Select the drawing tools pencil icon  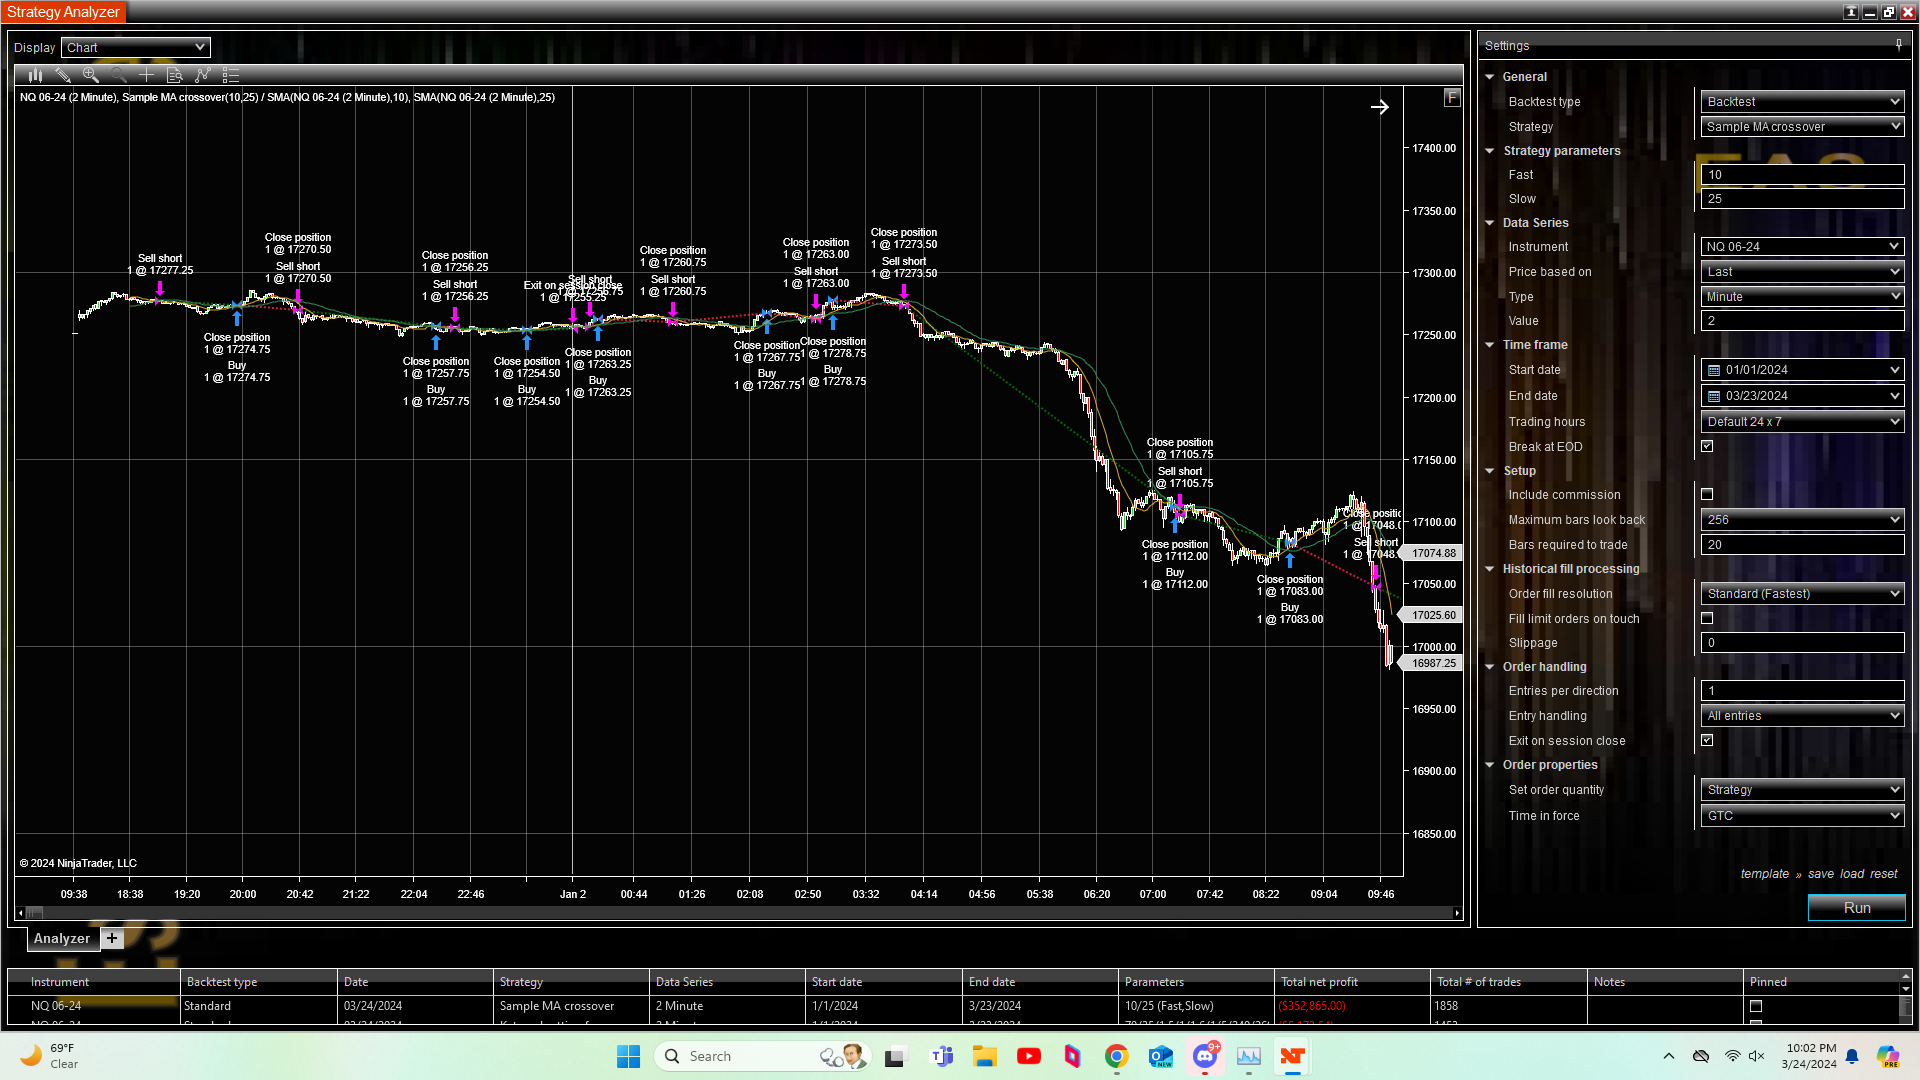(63, 75)
